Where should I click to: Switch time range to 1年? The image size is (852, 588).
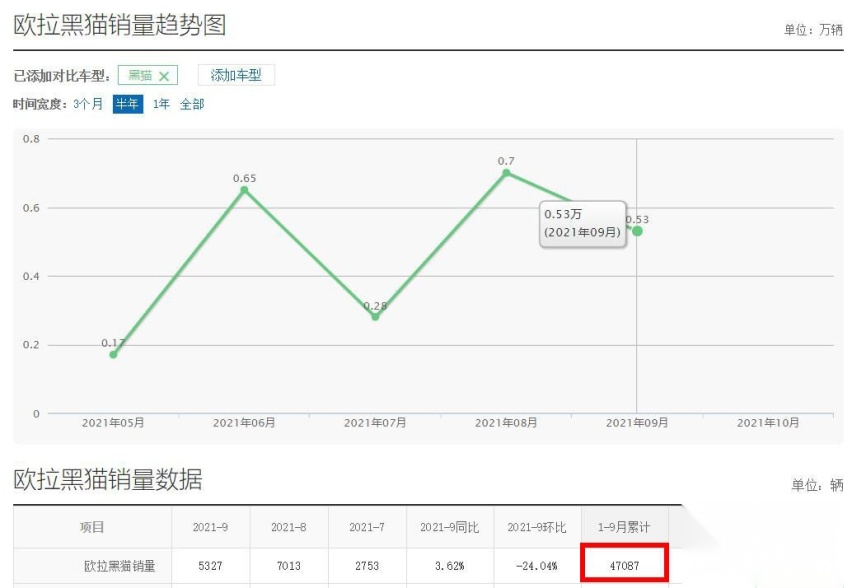pos(161,104)
